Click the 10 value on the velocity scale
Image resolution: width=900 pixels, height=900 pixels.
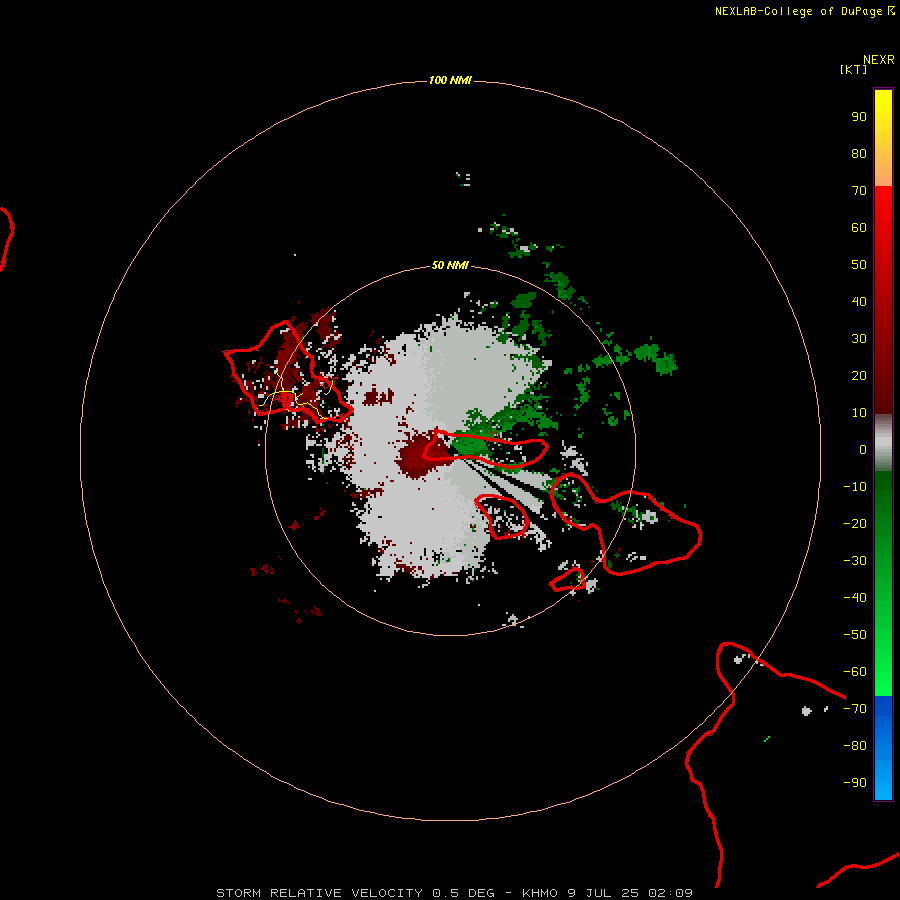(859, 413)
